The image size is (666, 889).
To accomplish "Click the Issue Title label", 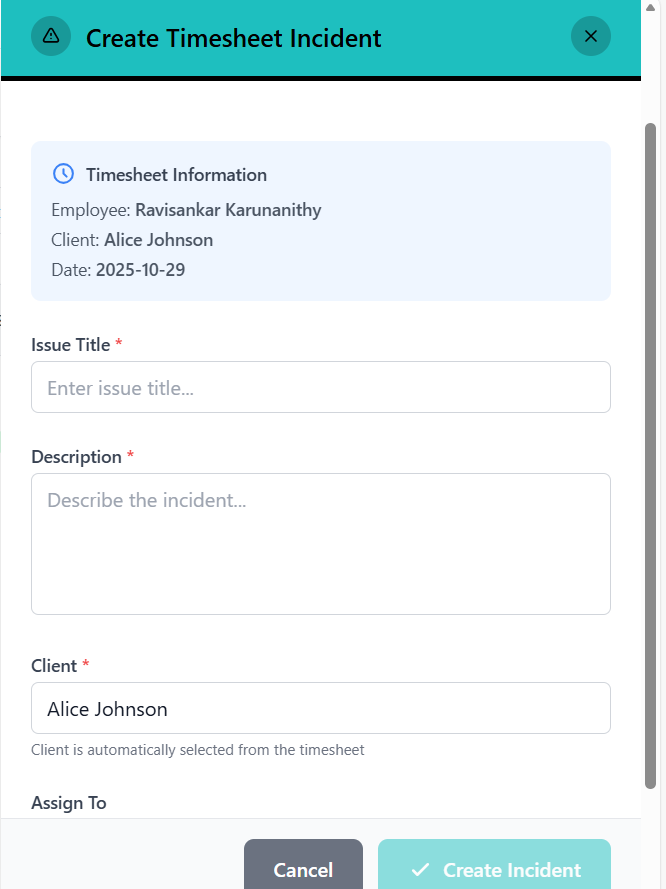I will point(70,345).
